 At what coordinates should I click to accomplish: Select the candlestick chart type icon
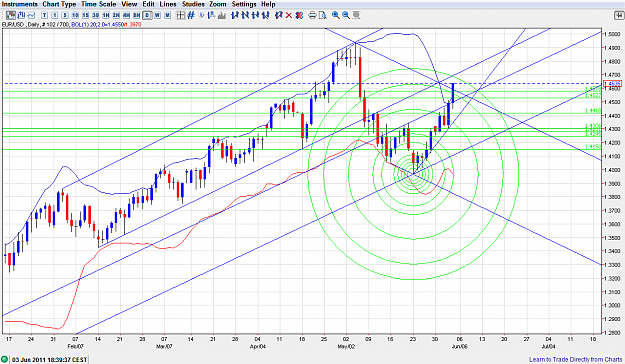[11, 15]
